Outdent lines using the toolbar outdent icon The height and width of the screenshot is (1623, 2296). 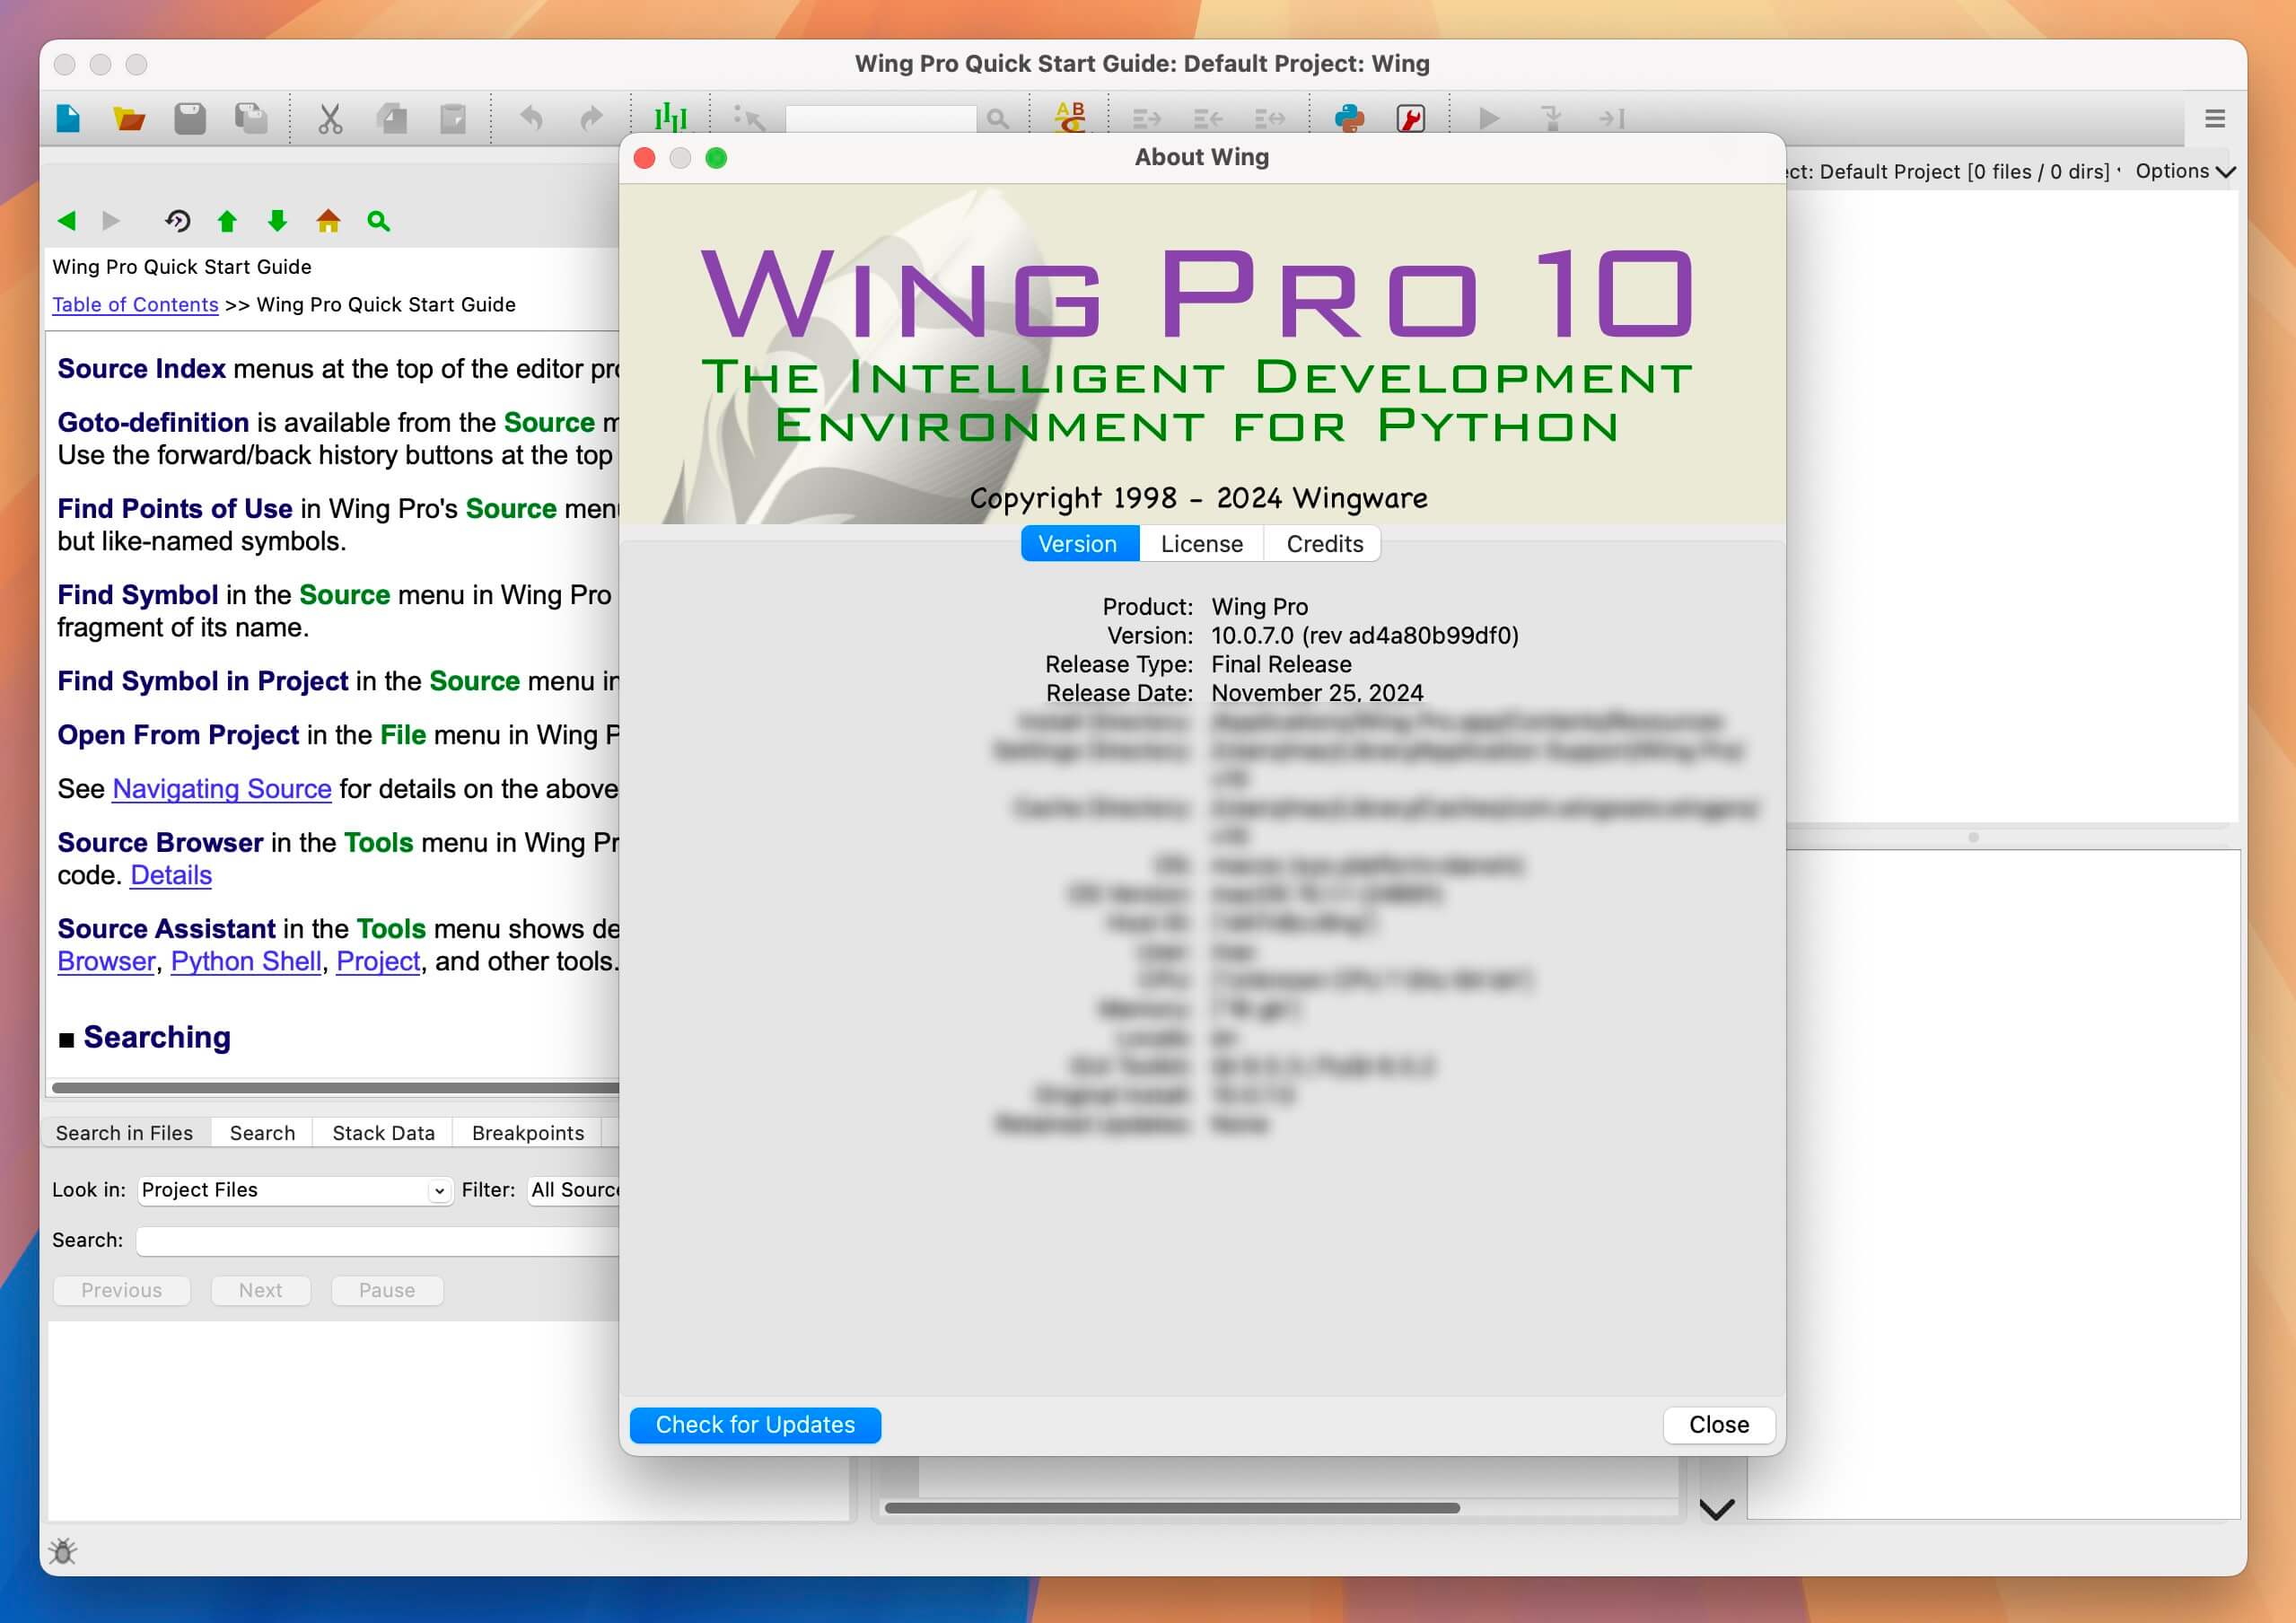coord(1208,119)
